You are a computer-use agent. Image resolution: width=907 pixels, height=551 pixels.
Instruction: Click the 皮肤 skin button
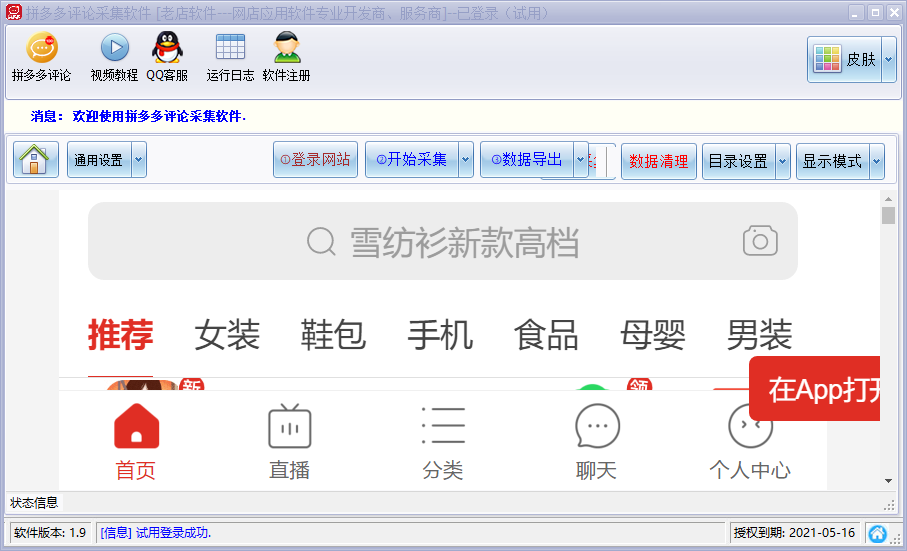point(845,60)
